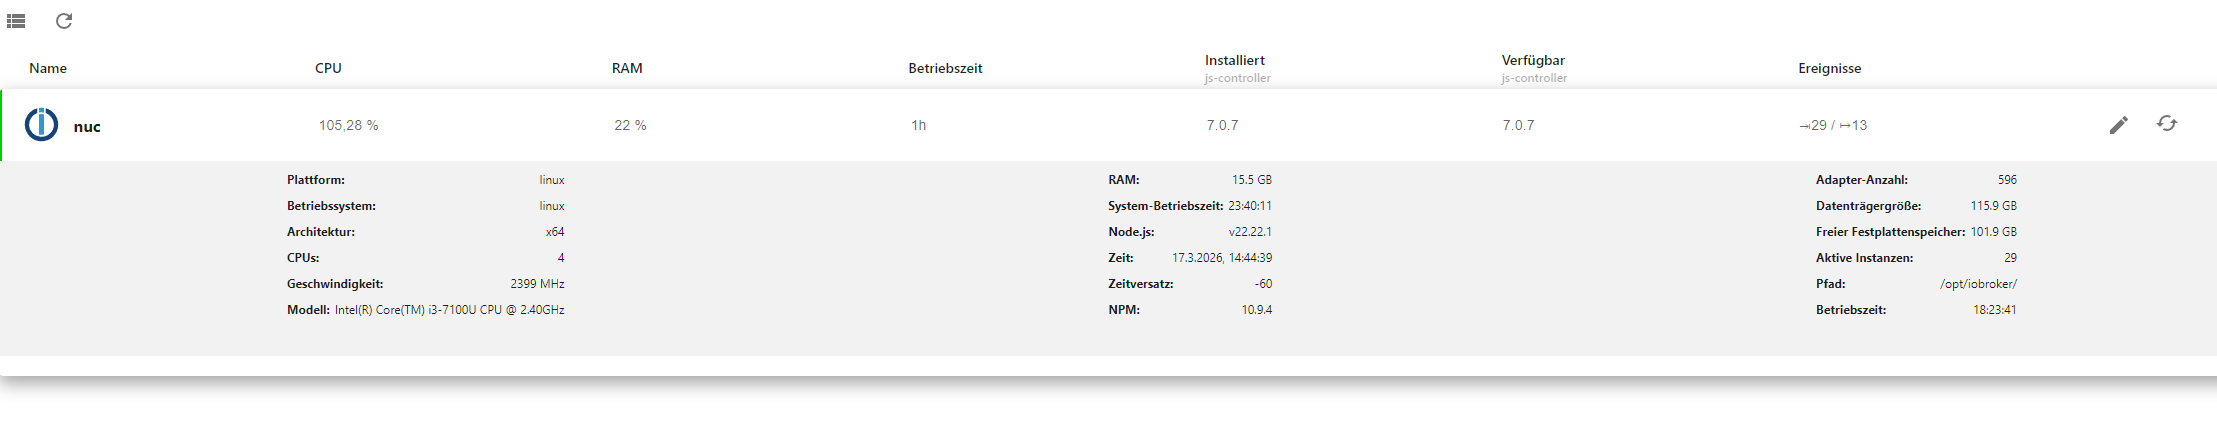Click the CPU column header

(328, 68)
